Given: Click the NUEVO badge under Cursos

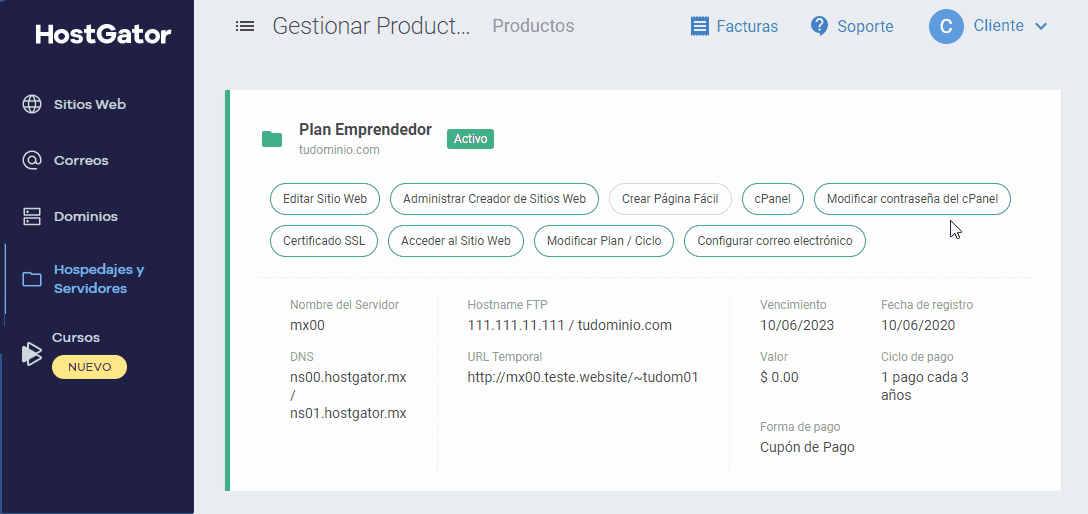Looking at the screenshot, I should pyautogui.click(x=90, y=367).
